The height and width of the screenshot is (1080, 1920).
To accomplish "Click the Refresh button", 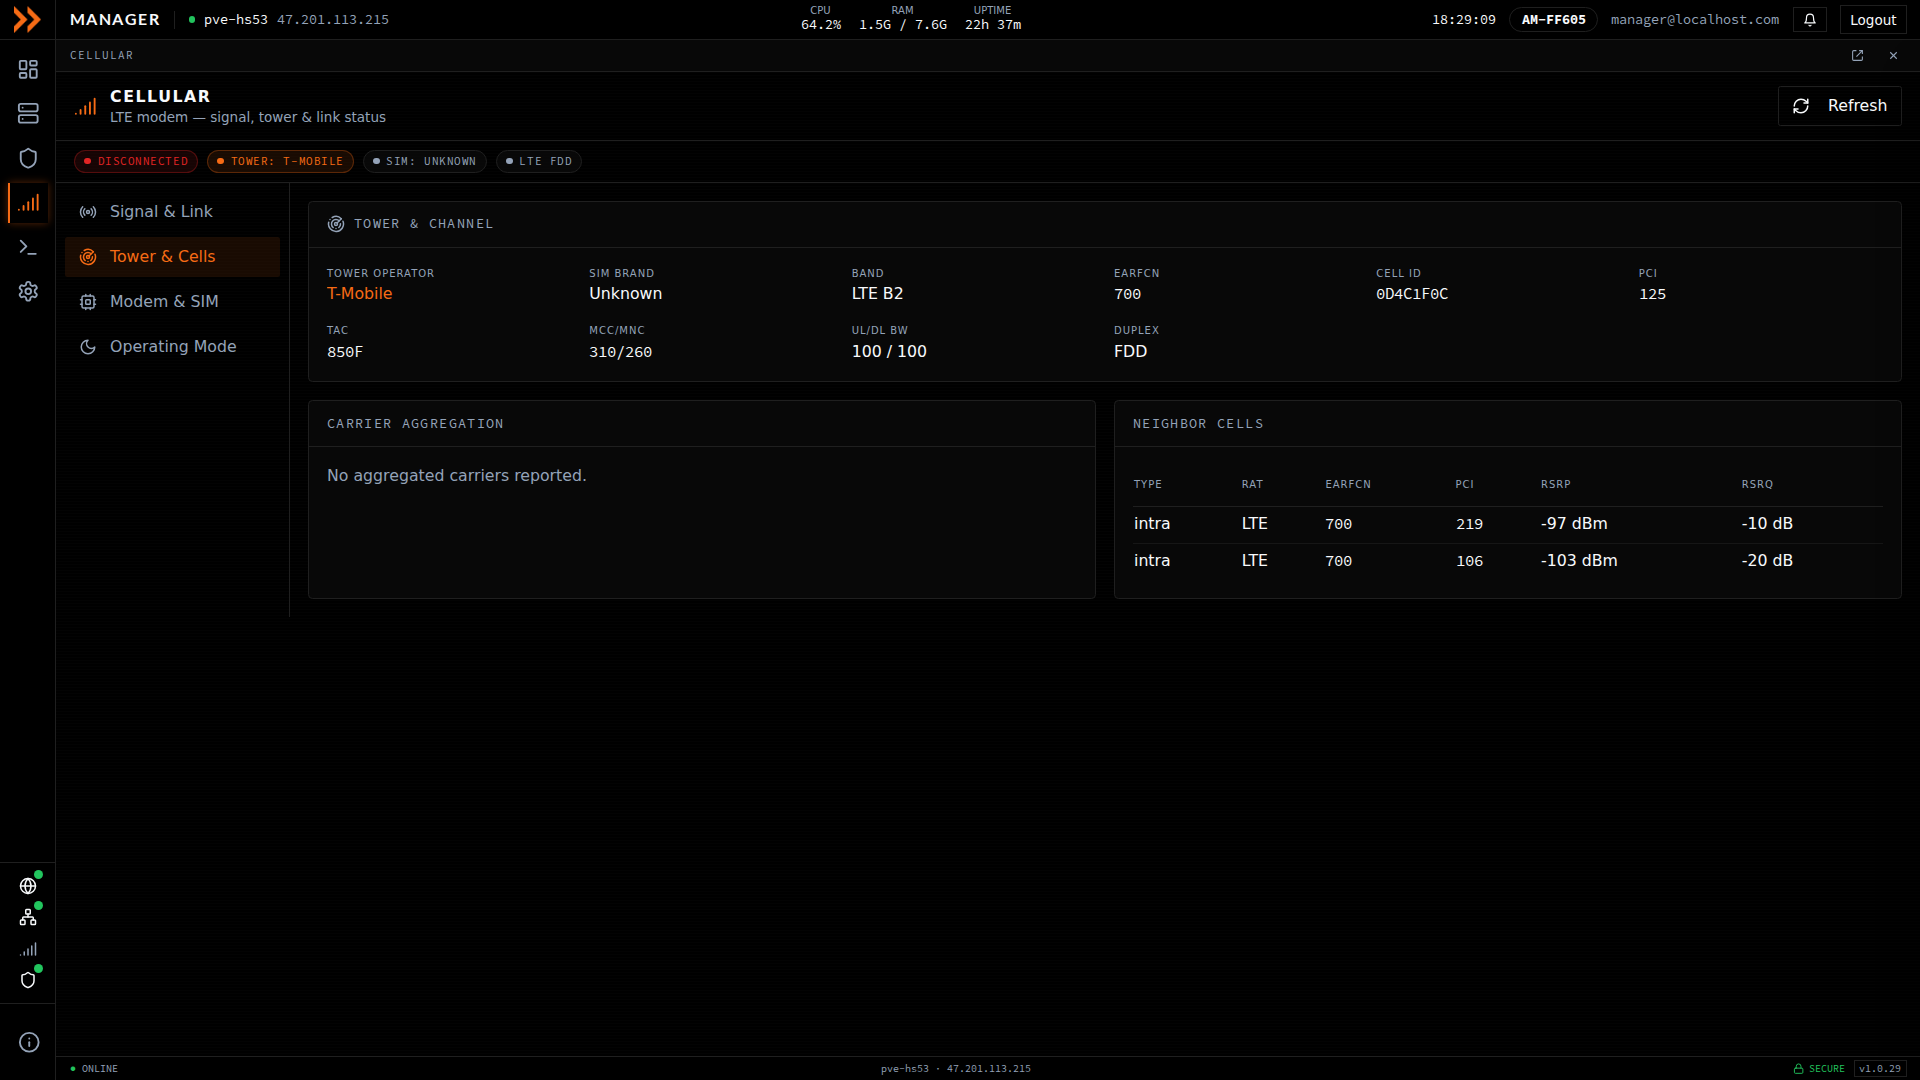I will click(1839, 106).
